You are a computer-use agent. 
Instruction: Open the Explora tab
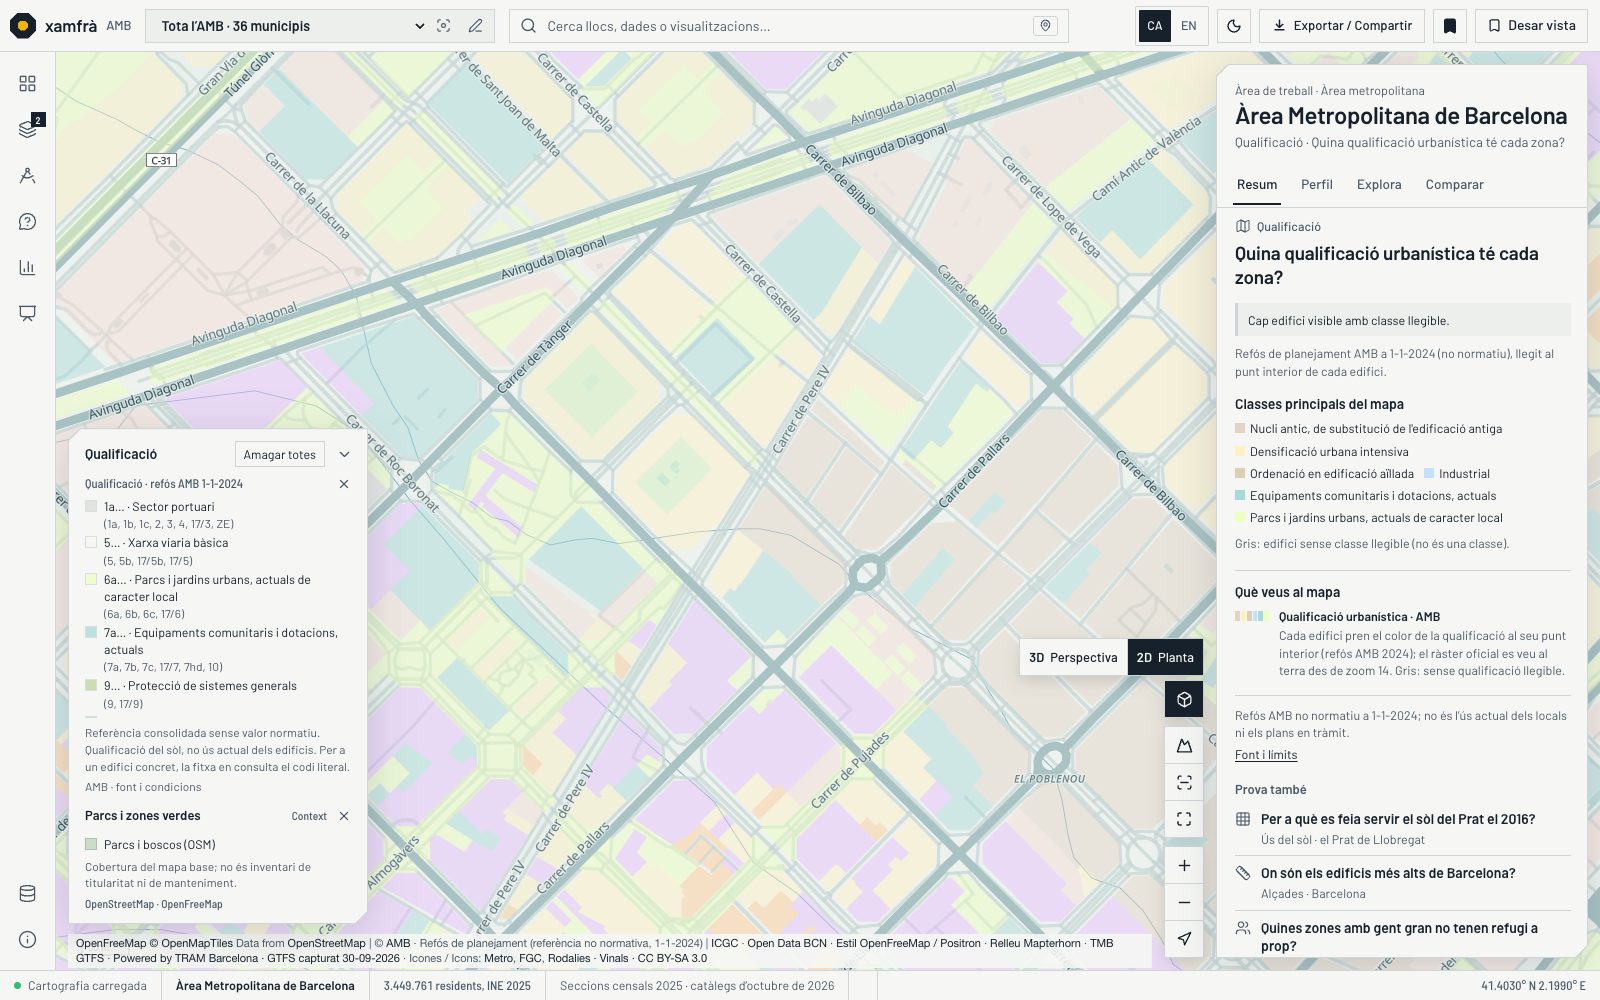pos(1379,185)
